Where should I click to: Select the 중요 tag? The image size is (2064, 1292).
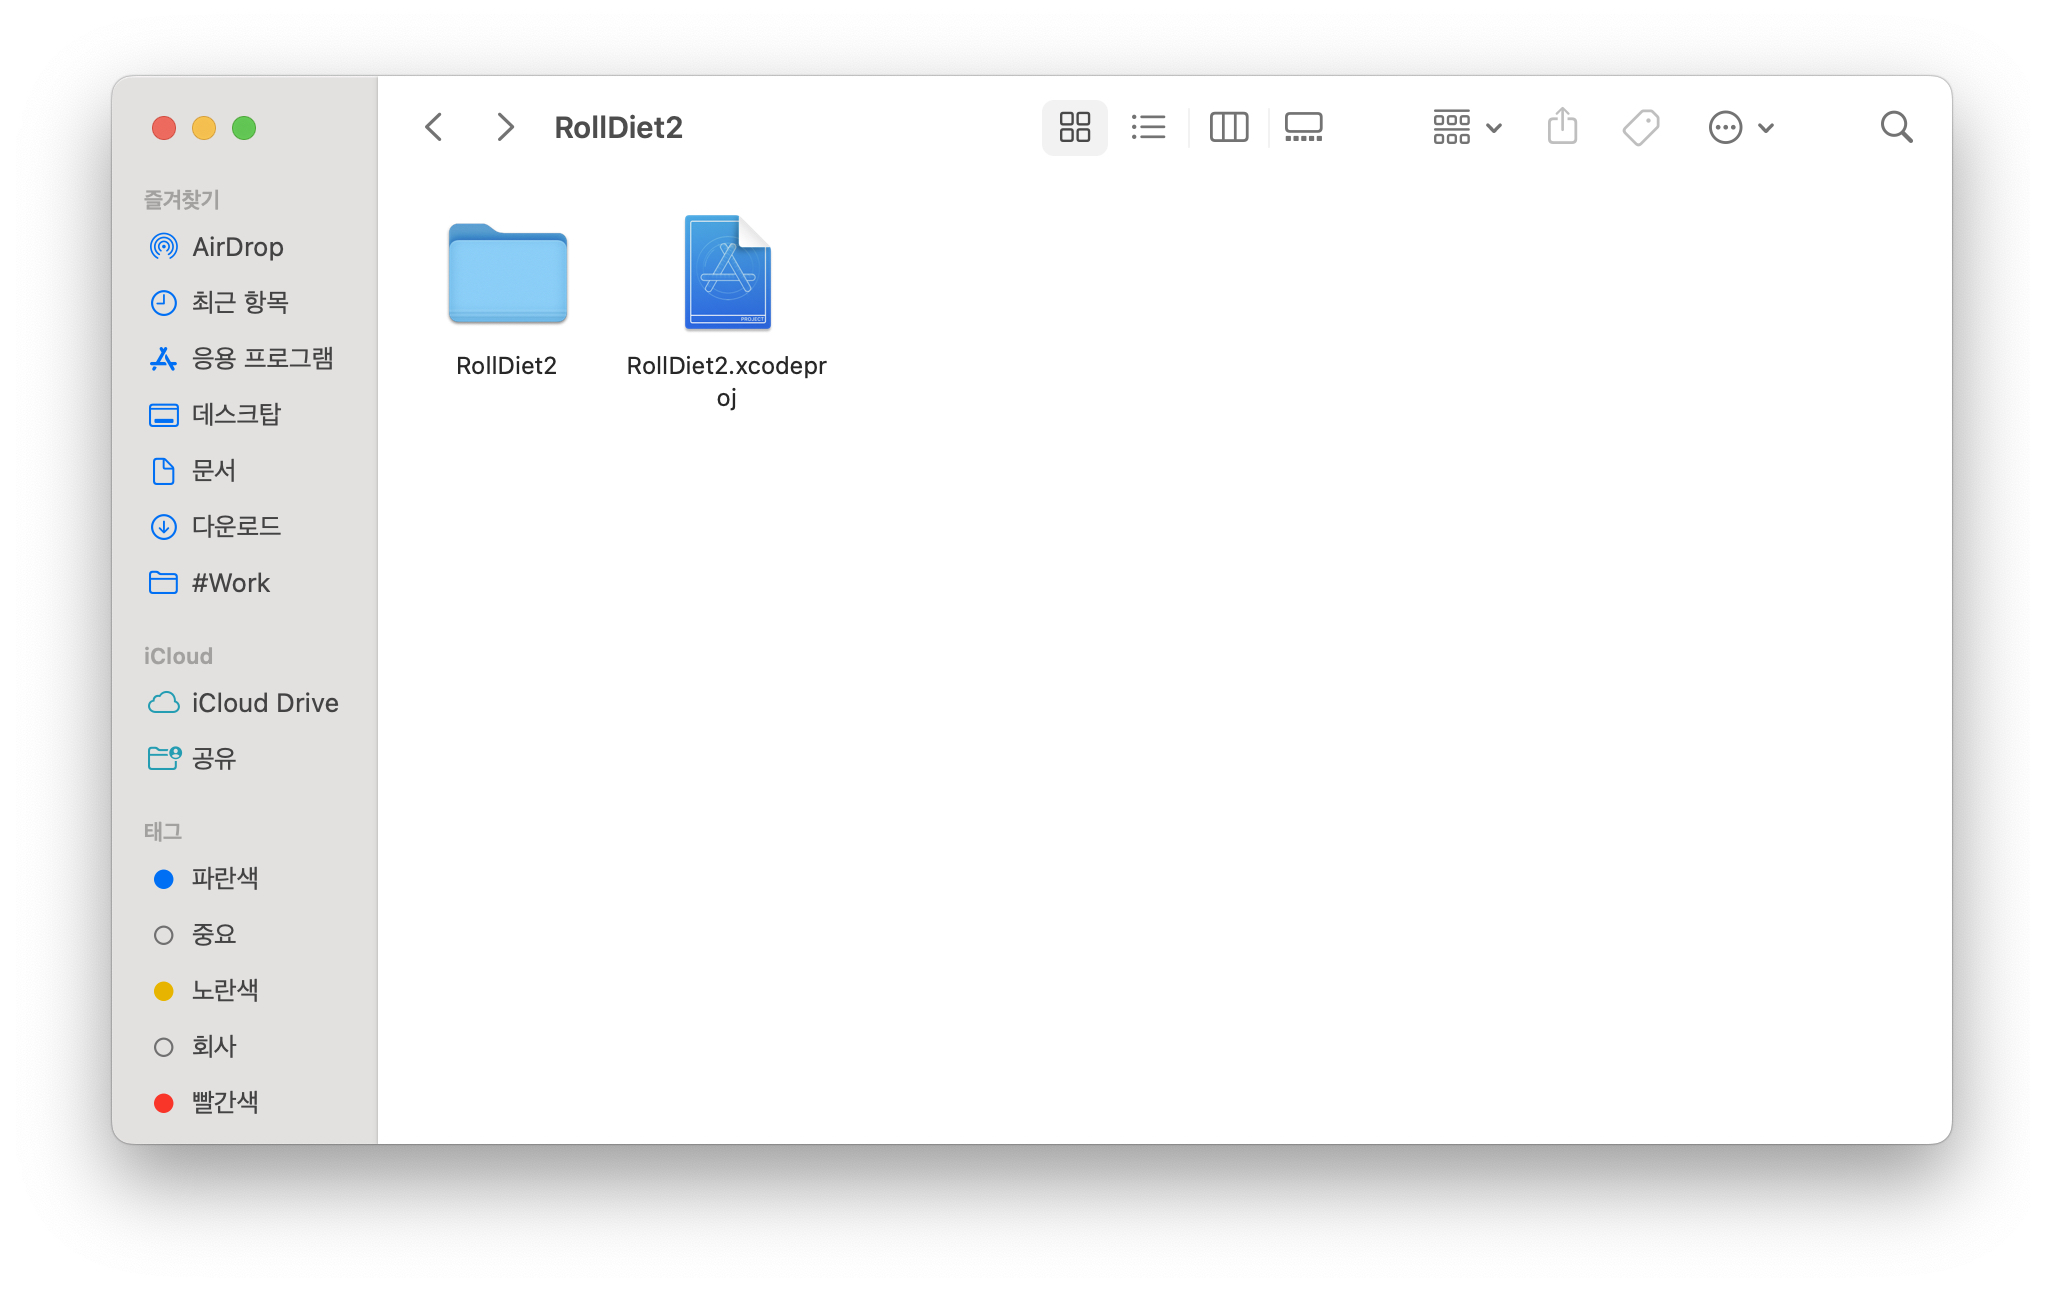click(244, 935)
